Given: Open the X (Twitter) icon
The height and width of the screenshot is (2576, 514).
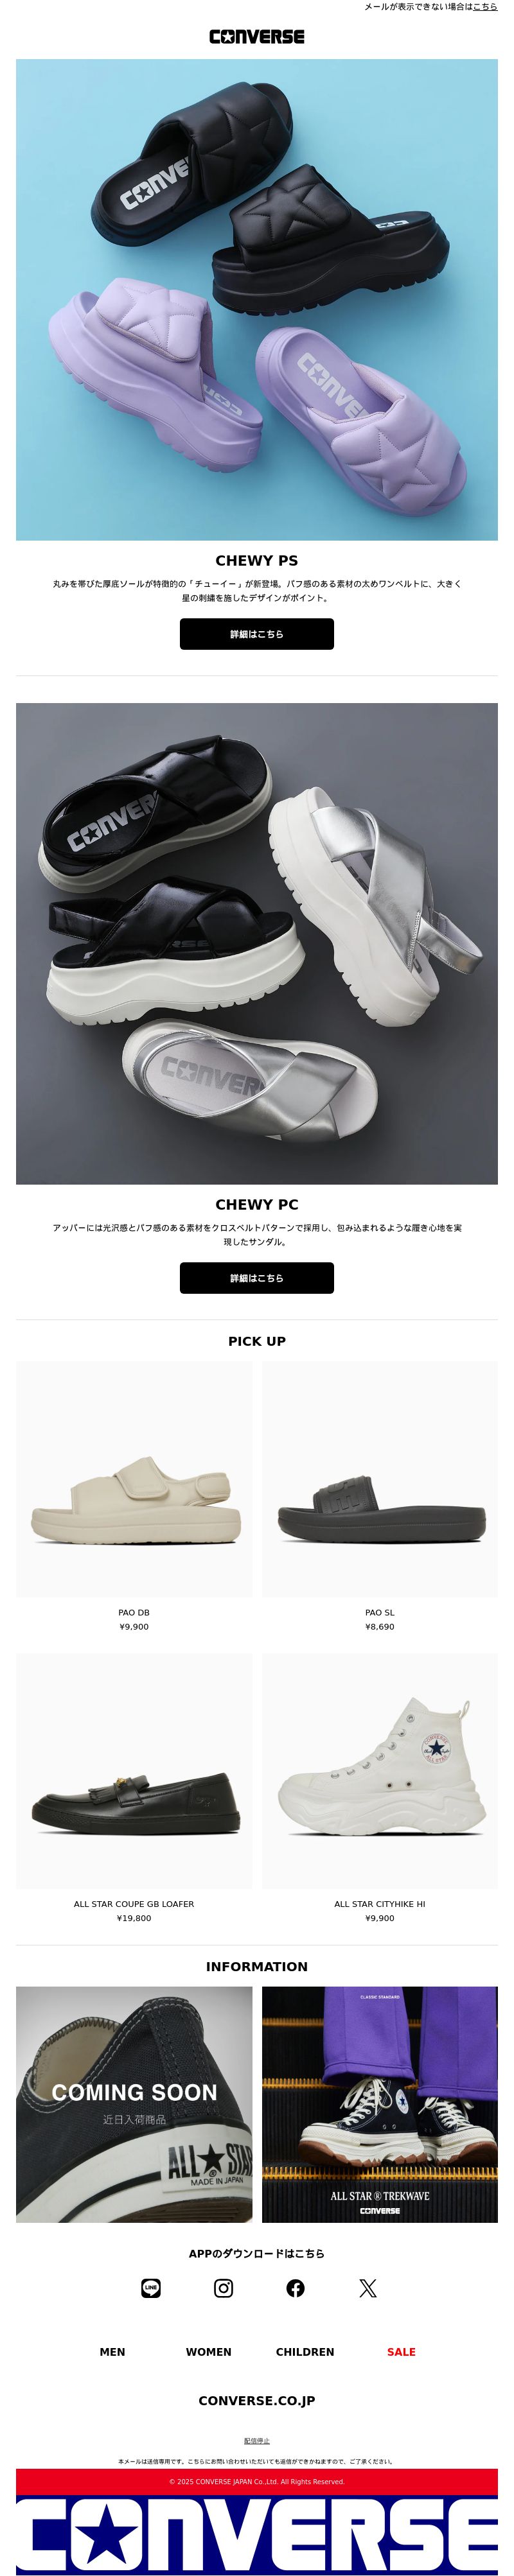Looking at the screenshot, I should [368, 2288].
